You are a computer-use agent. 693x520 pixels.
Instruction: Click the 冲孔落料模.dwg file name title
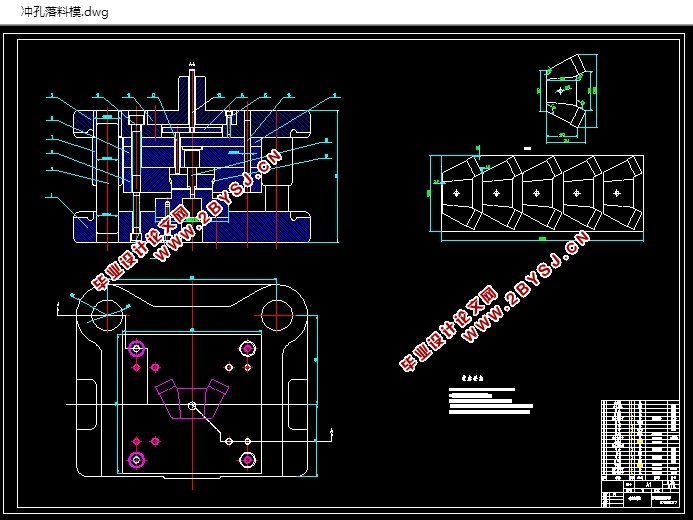[65, 12]
